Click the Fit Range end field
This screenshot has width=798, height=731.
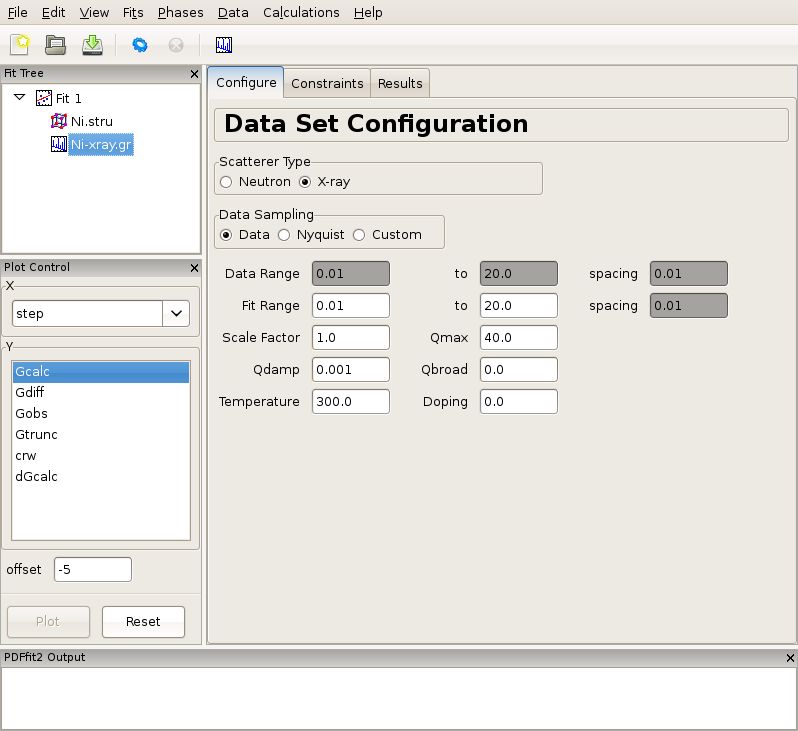(x=519, y=305)
